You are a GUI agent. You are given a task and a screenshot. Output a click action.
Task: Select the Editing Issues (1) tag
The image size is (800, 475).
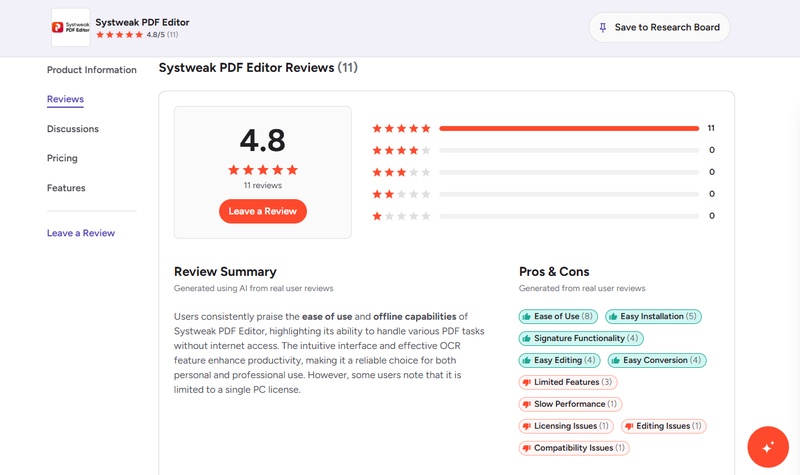[x=664, y=426]
